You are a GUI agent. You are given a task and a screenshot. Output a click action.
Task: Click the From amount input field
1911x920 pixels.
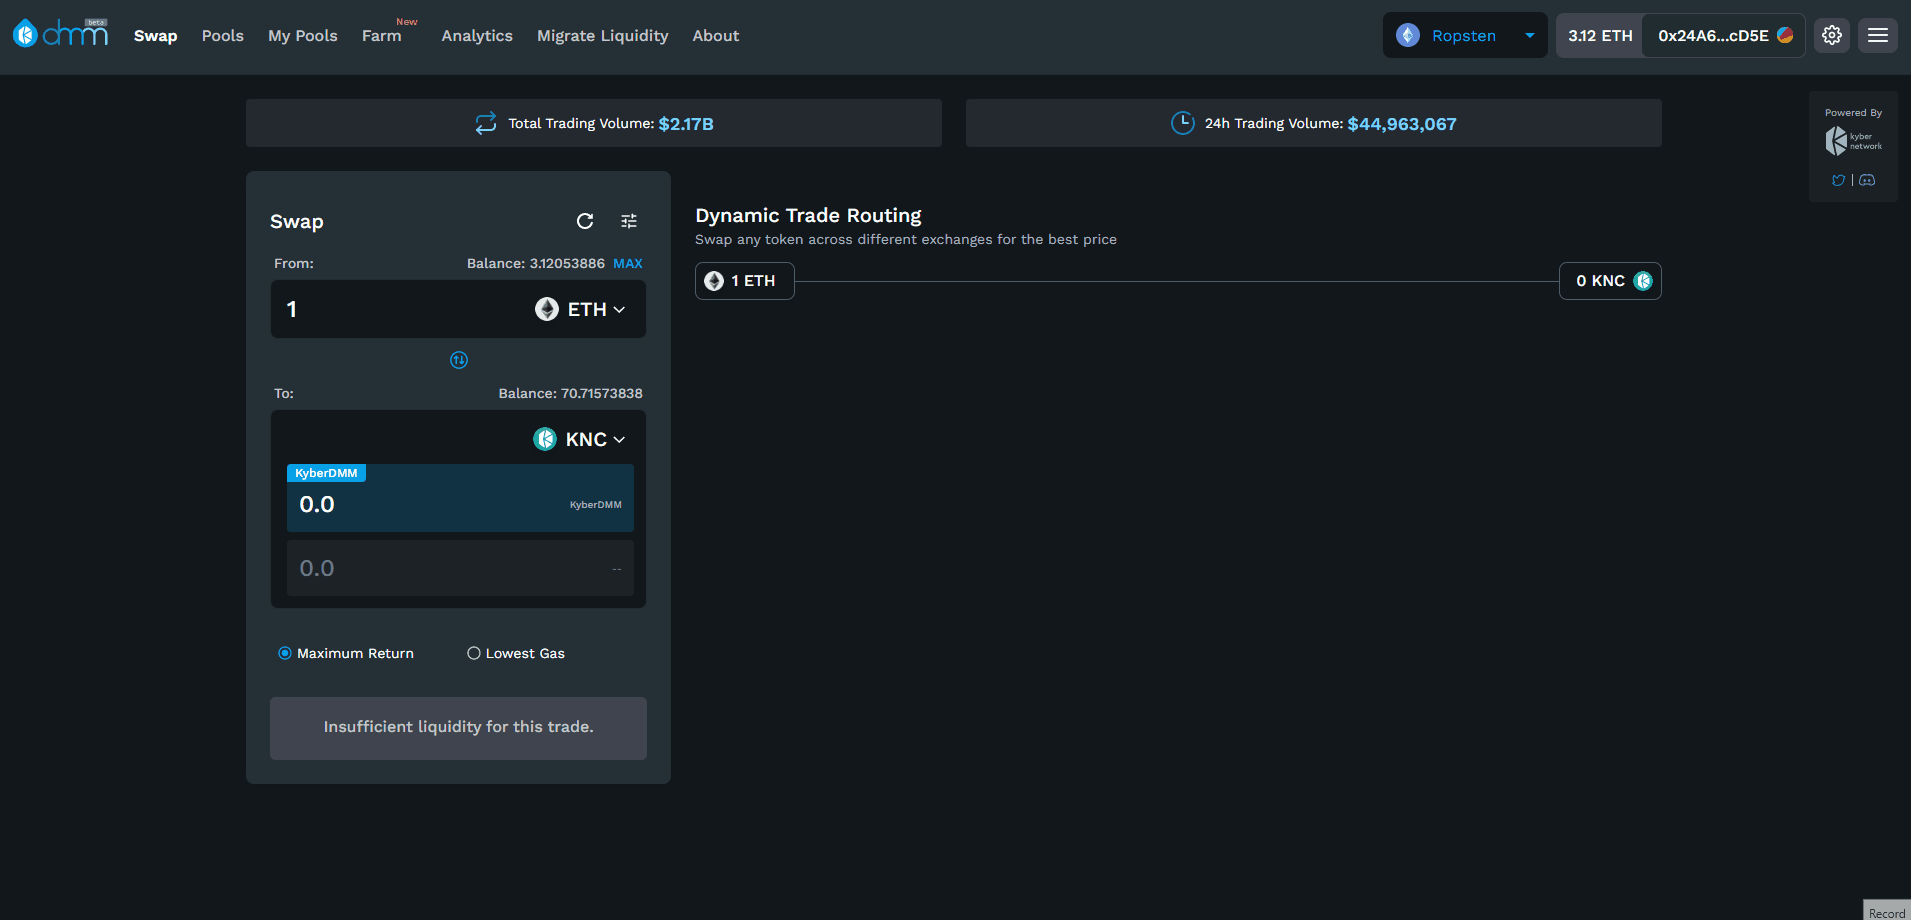(x=400, y=309)
